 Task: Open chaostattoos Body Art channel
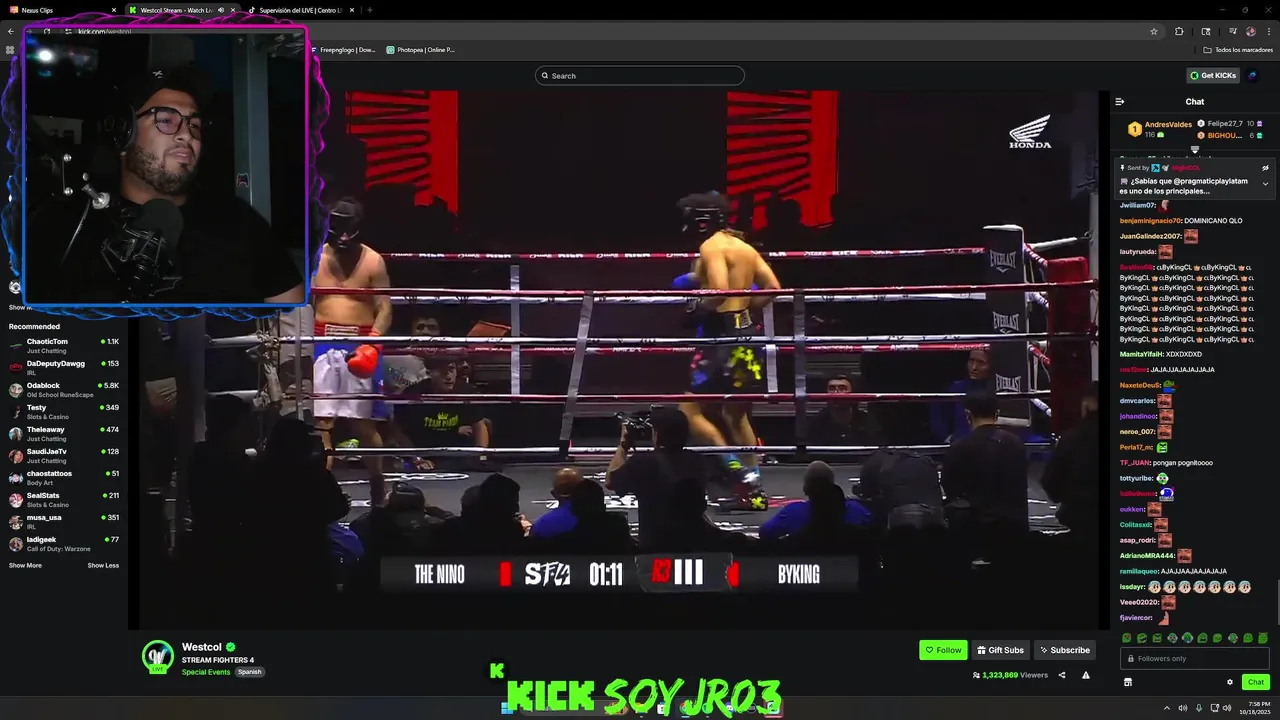click(64, 478)
